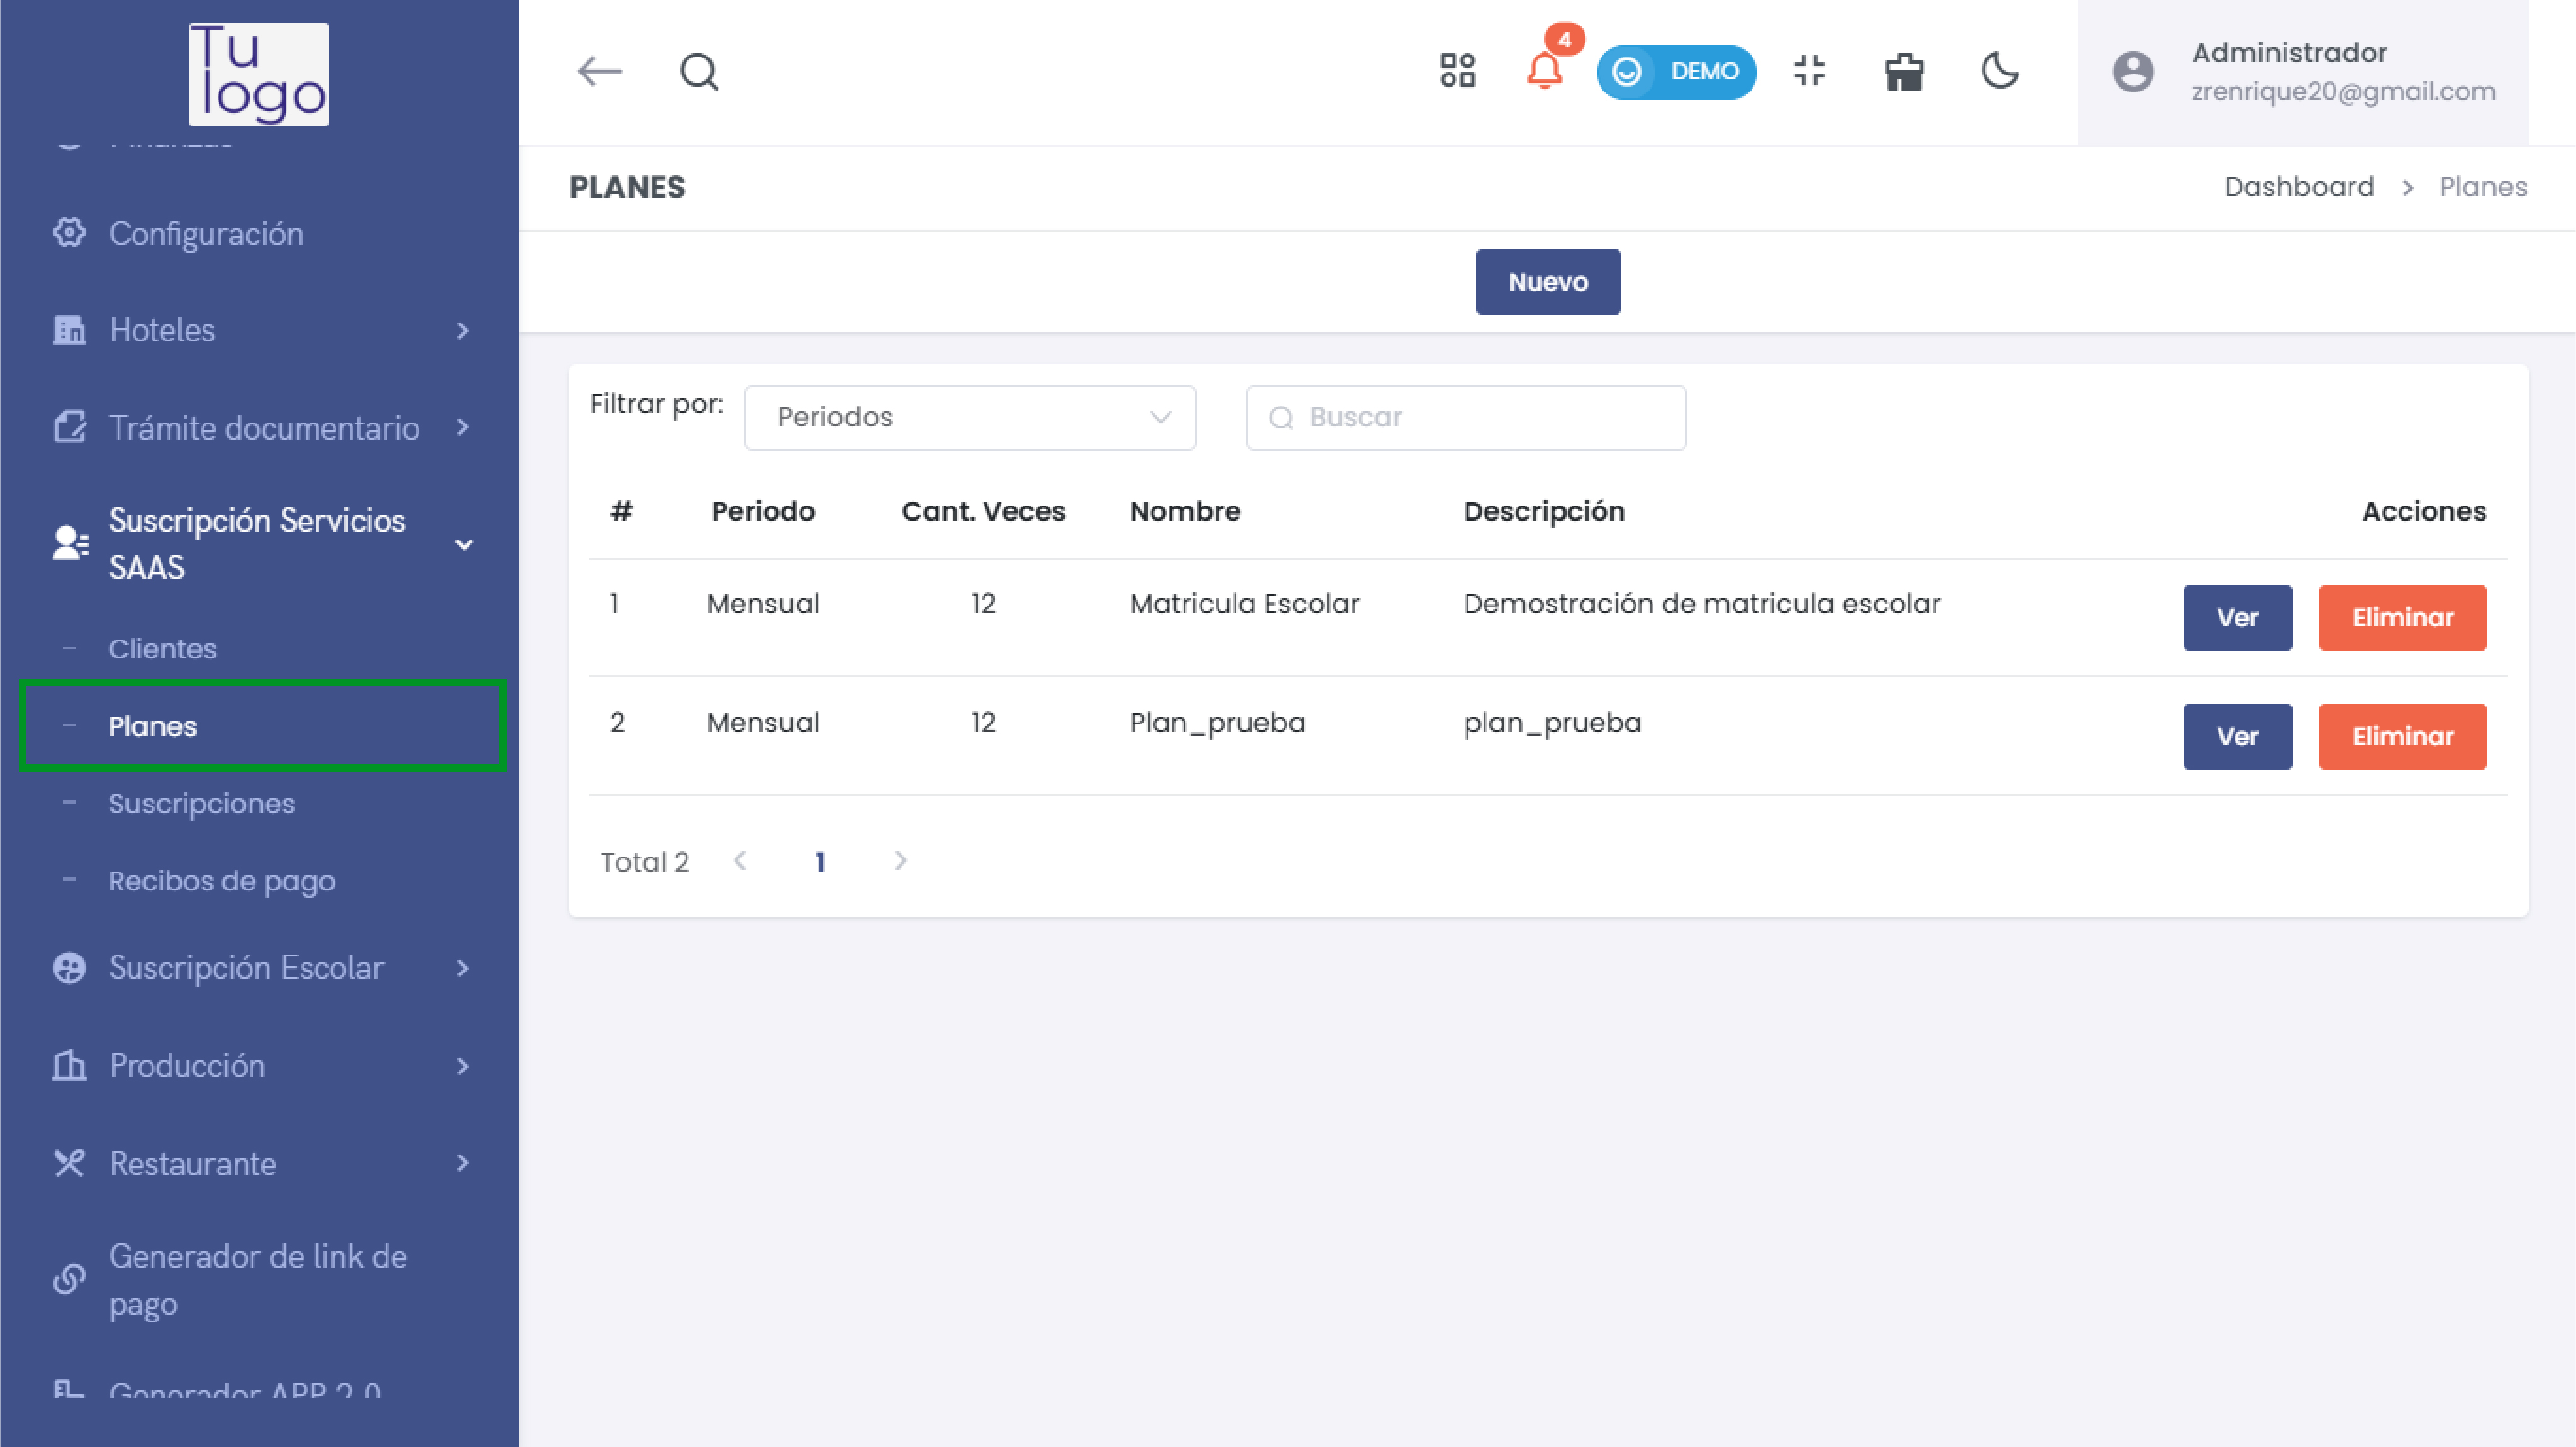Image resolution: width=2576 pixels, height=1447 pixels.
Task: Open the notifications bell with badge 4
Action: [1544, 71]
